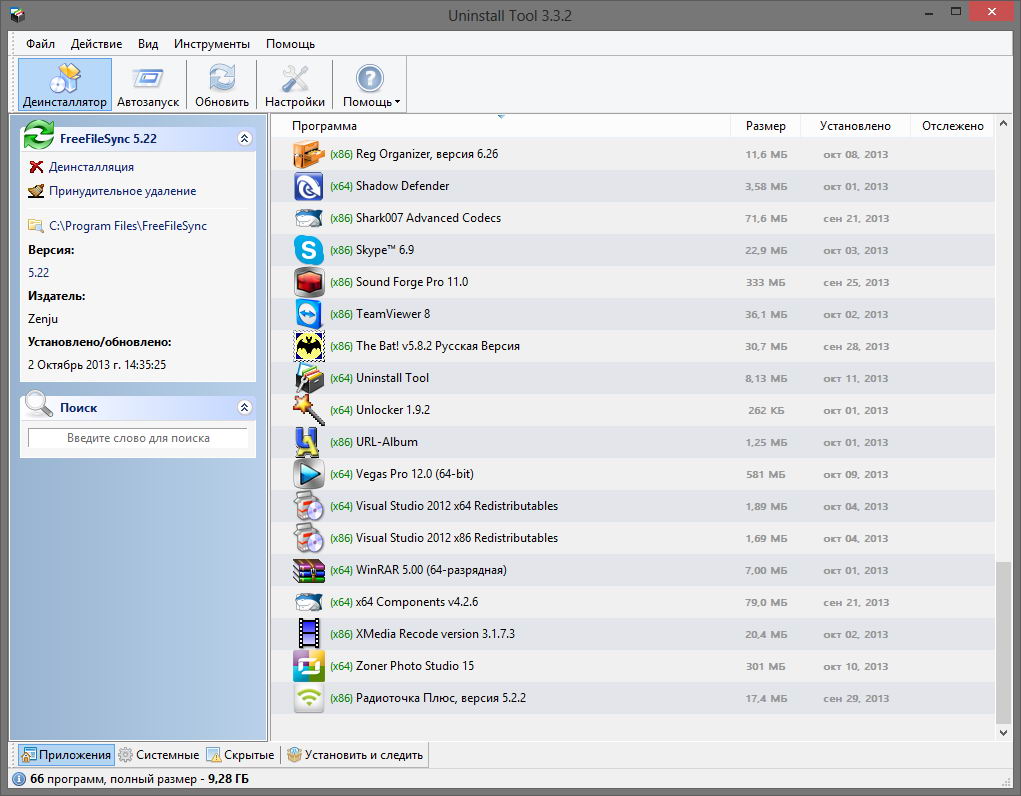Click the search field Введите слово
1021x796 pixels.
[138, 438]
